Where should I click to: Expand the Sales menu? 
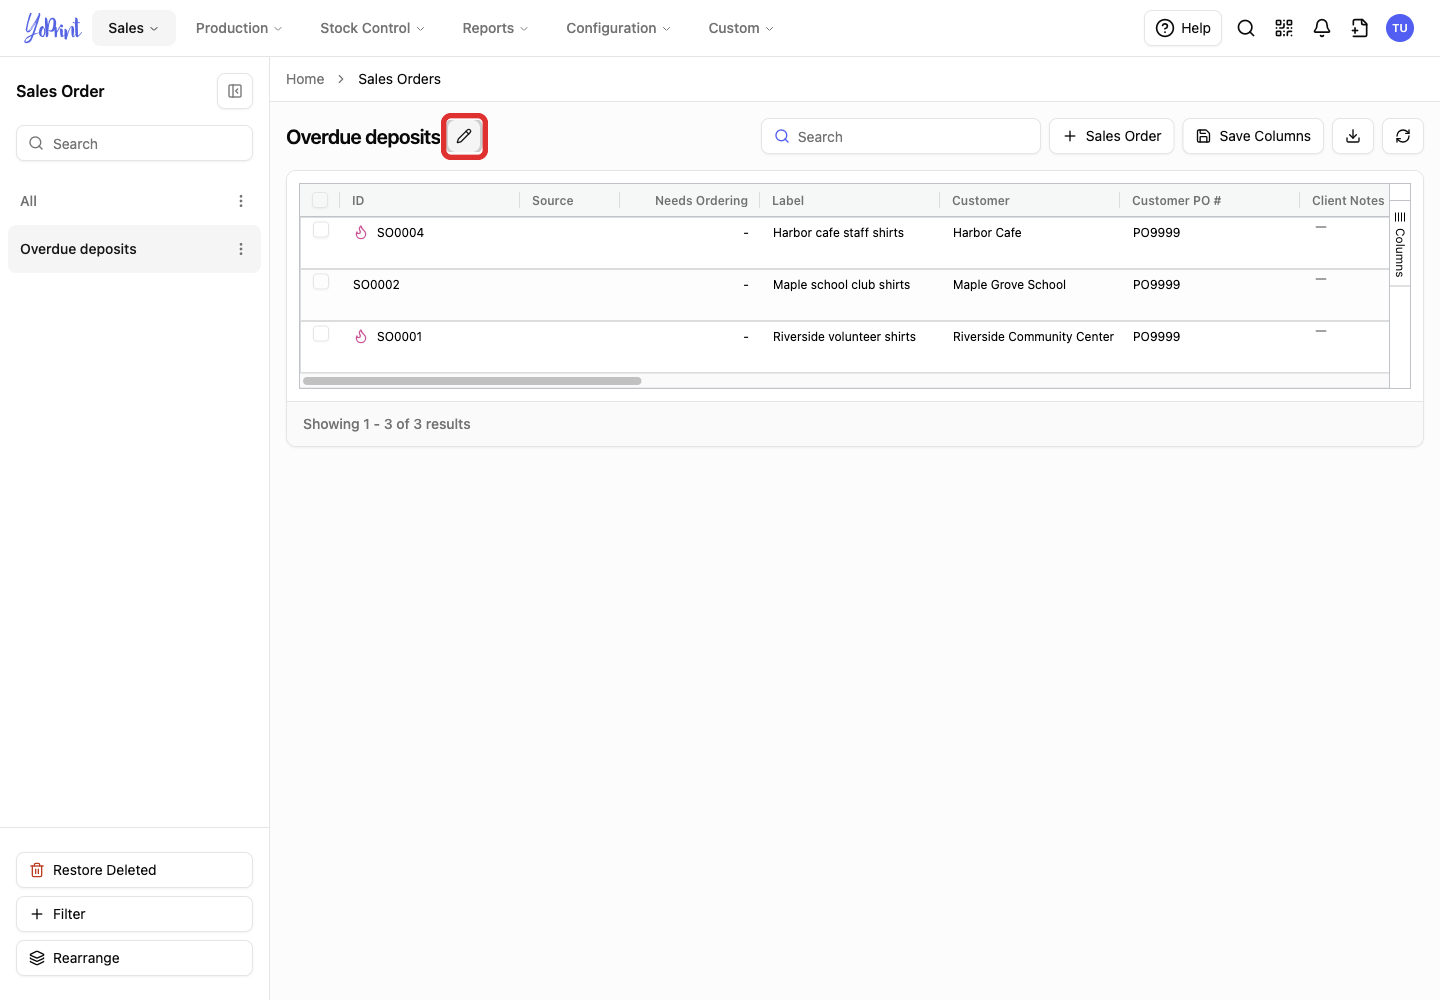pos(134,28)
